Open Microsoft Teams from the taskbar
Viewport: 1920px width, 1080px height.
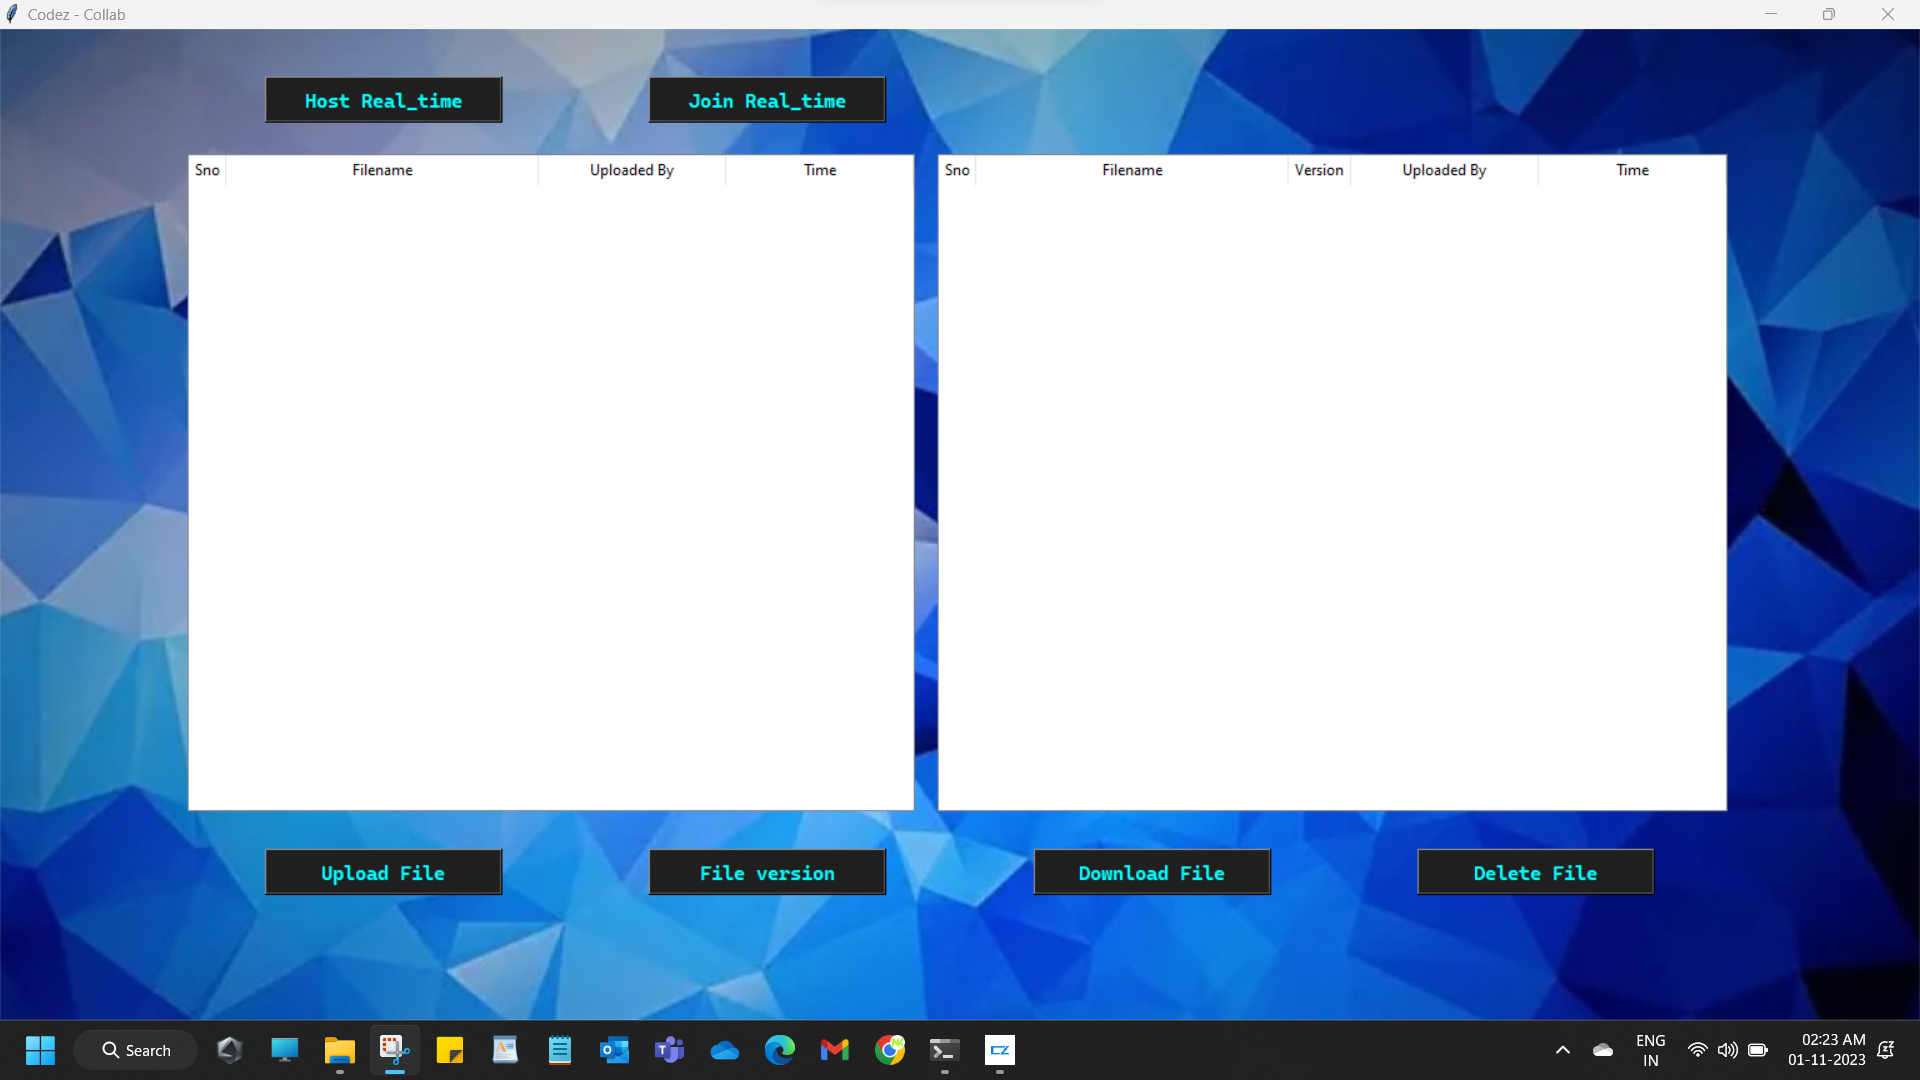click(x=669, y=1050)
